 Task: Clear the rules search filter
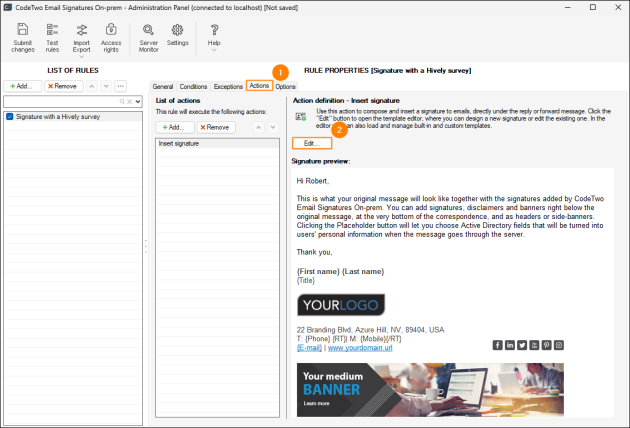(x=129, y=102)
